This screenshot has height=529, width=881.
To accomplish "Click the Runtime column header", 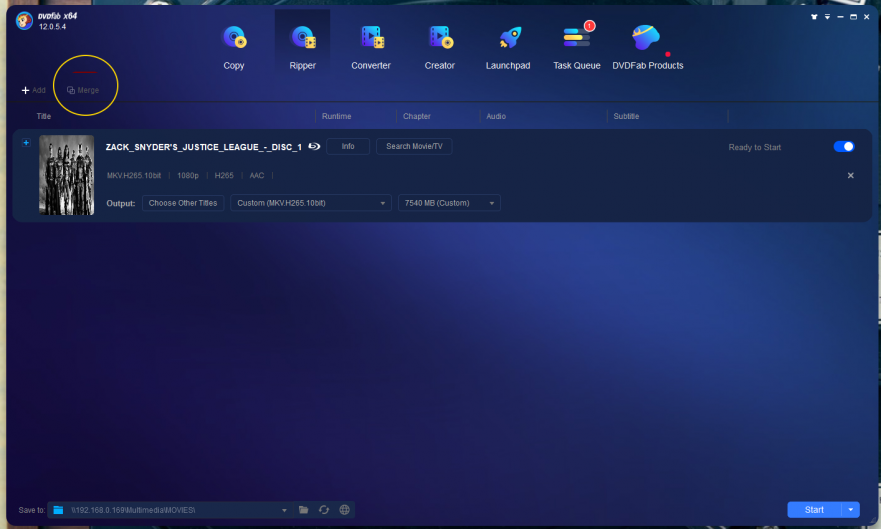I will click(x=337, y=116).
